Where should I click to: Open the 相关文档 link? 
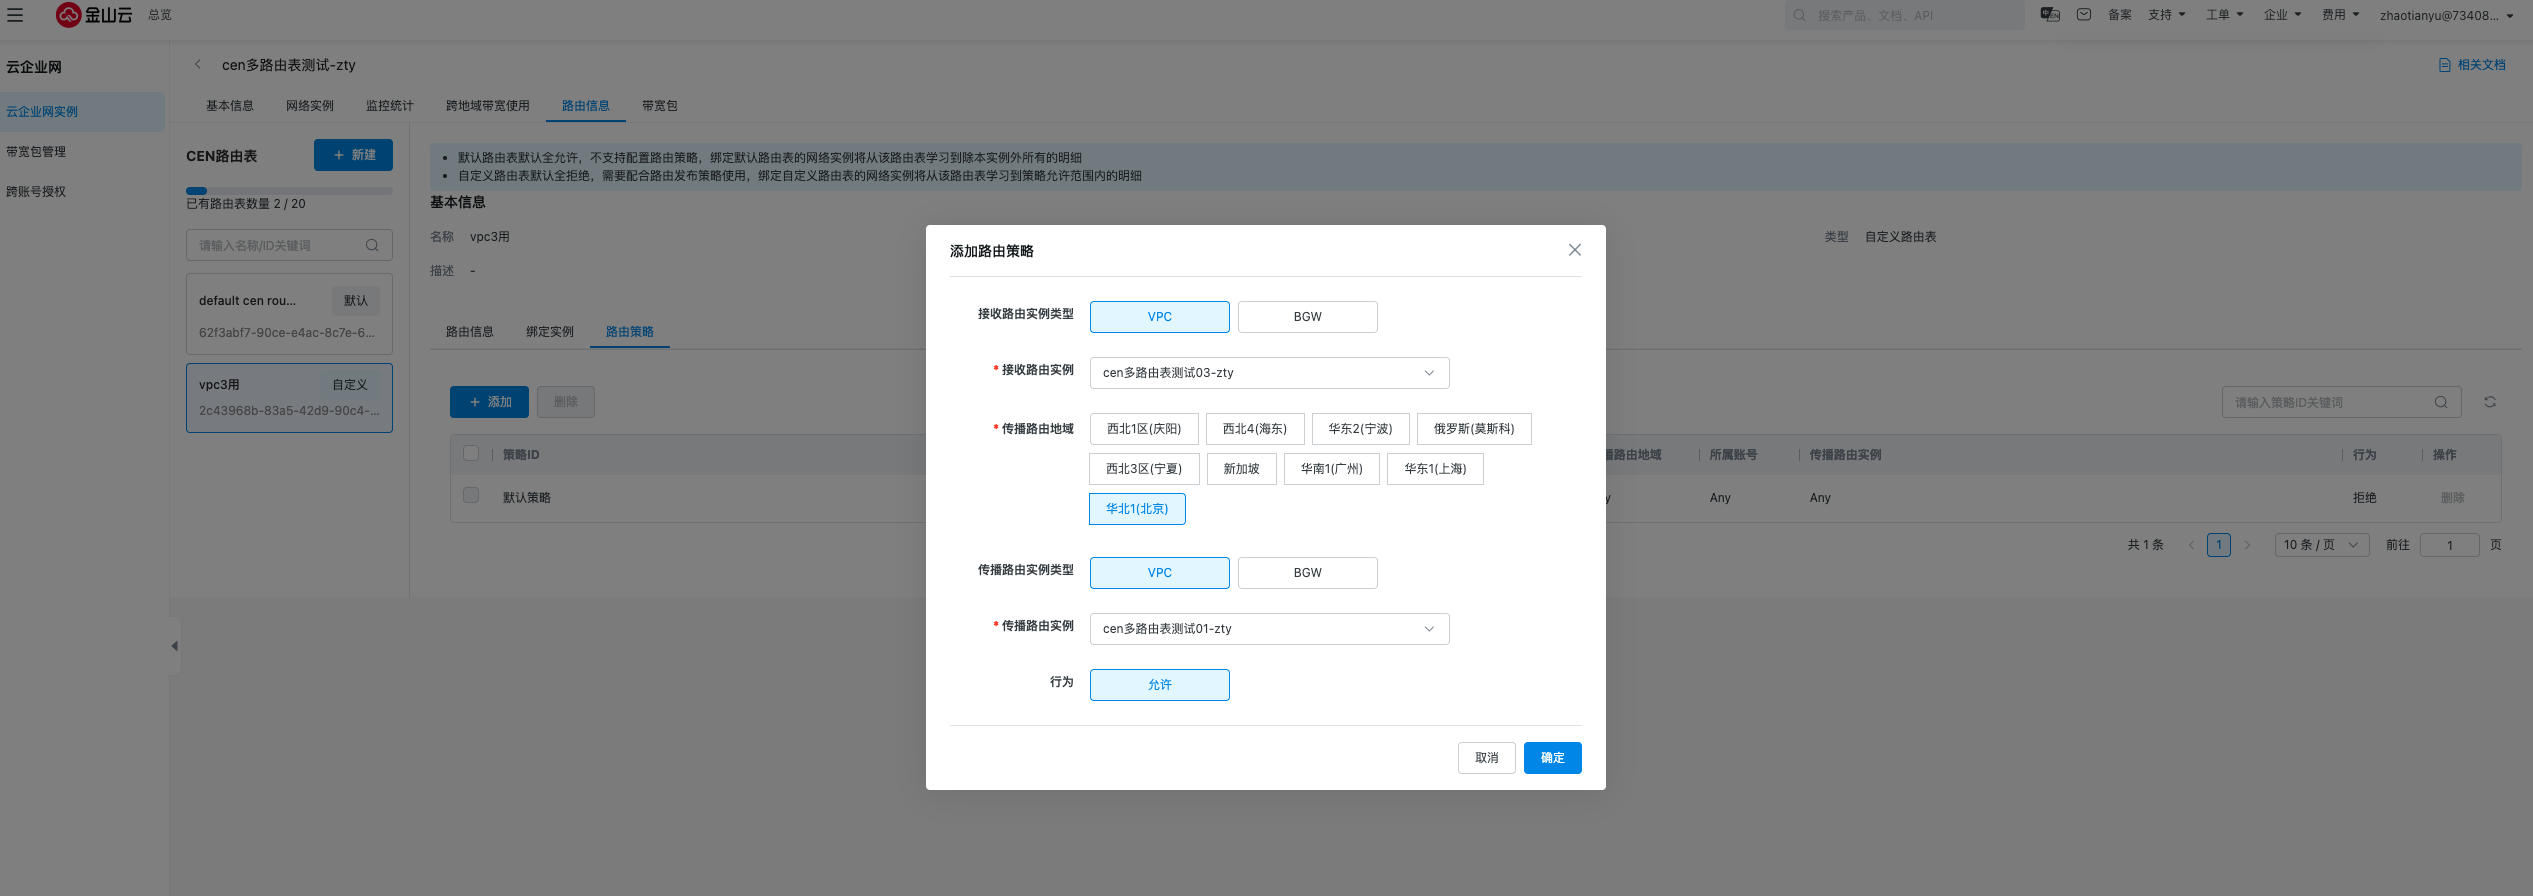(2473, 65)
